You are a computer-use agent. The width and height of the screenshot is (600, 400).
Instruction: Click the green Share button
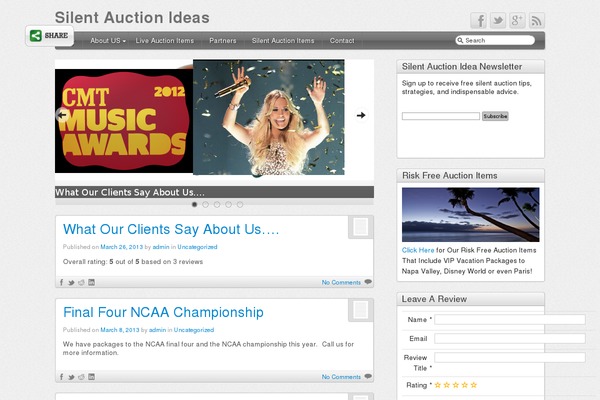(x=49, y=36)
